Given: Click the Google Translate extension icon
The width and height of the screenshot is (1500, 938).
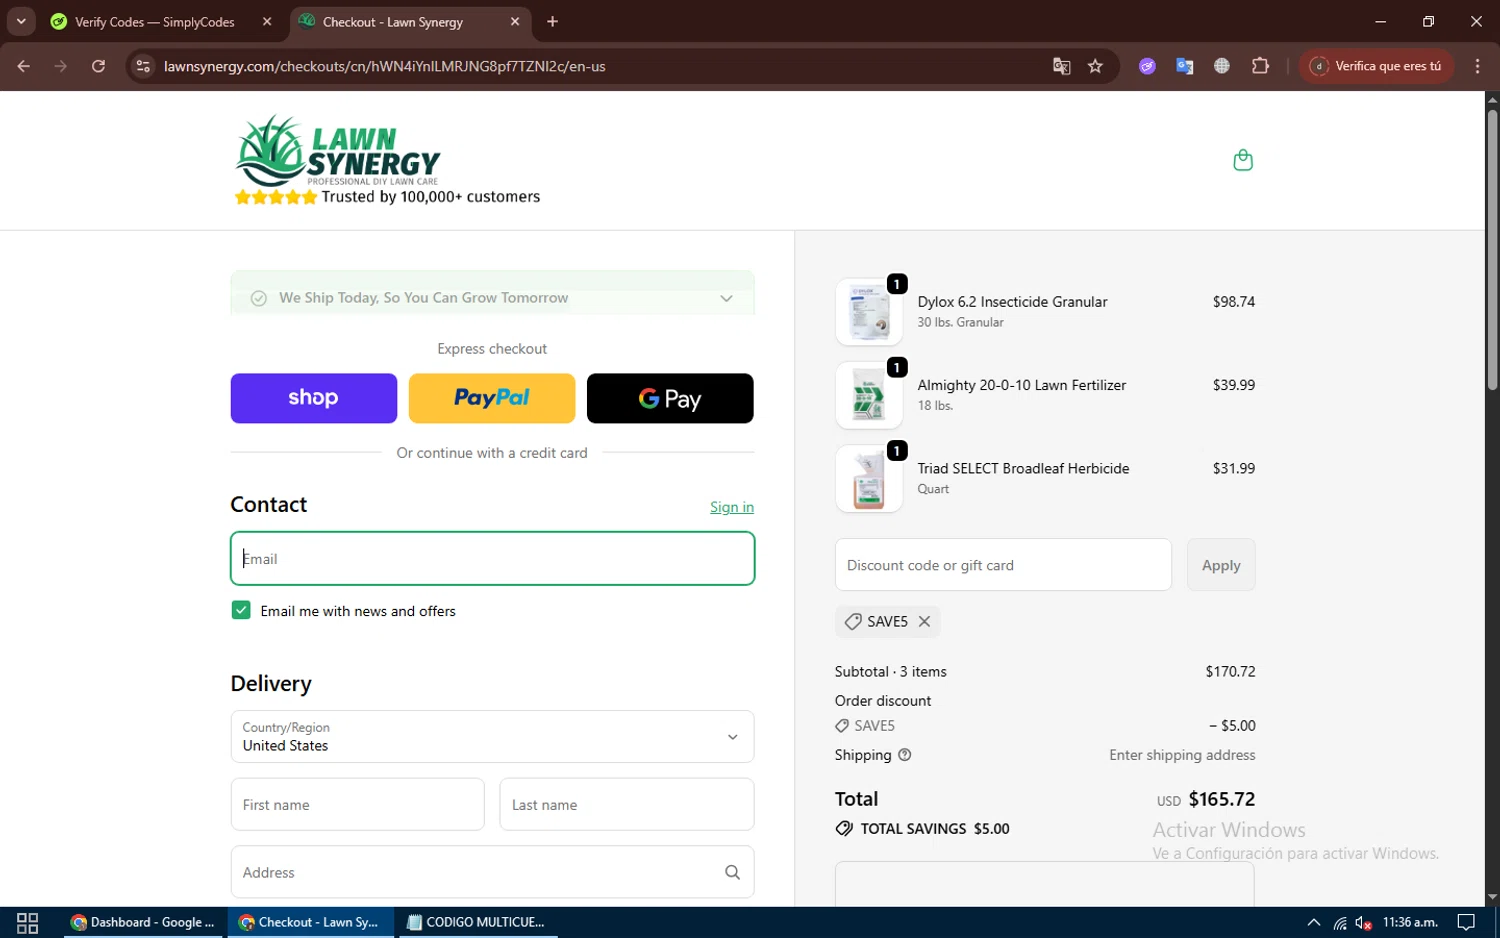Looking at the screenshot, I should [1184, 66].
